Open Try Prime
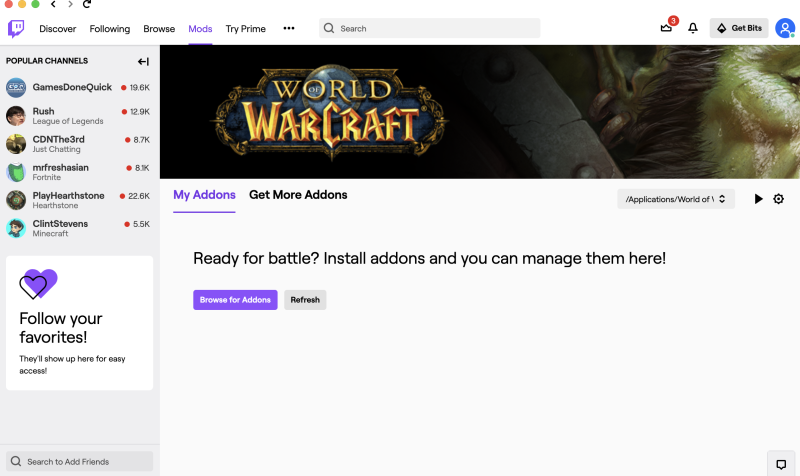The height and width of the screenshot is (476, 800). [245, 29]
